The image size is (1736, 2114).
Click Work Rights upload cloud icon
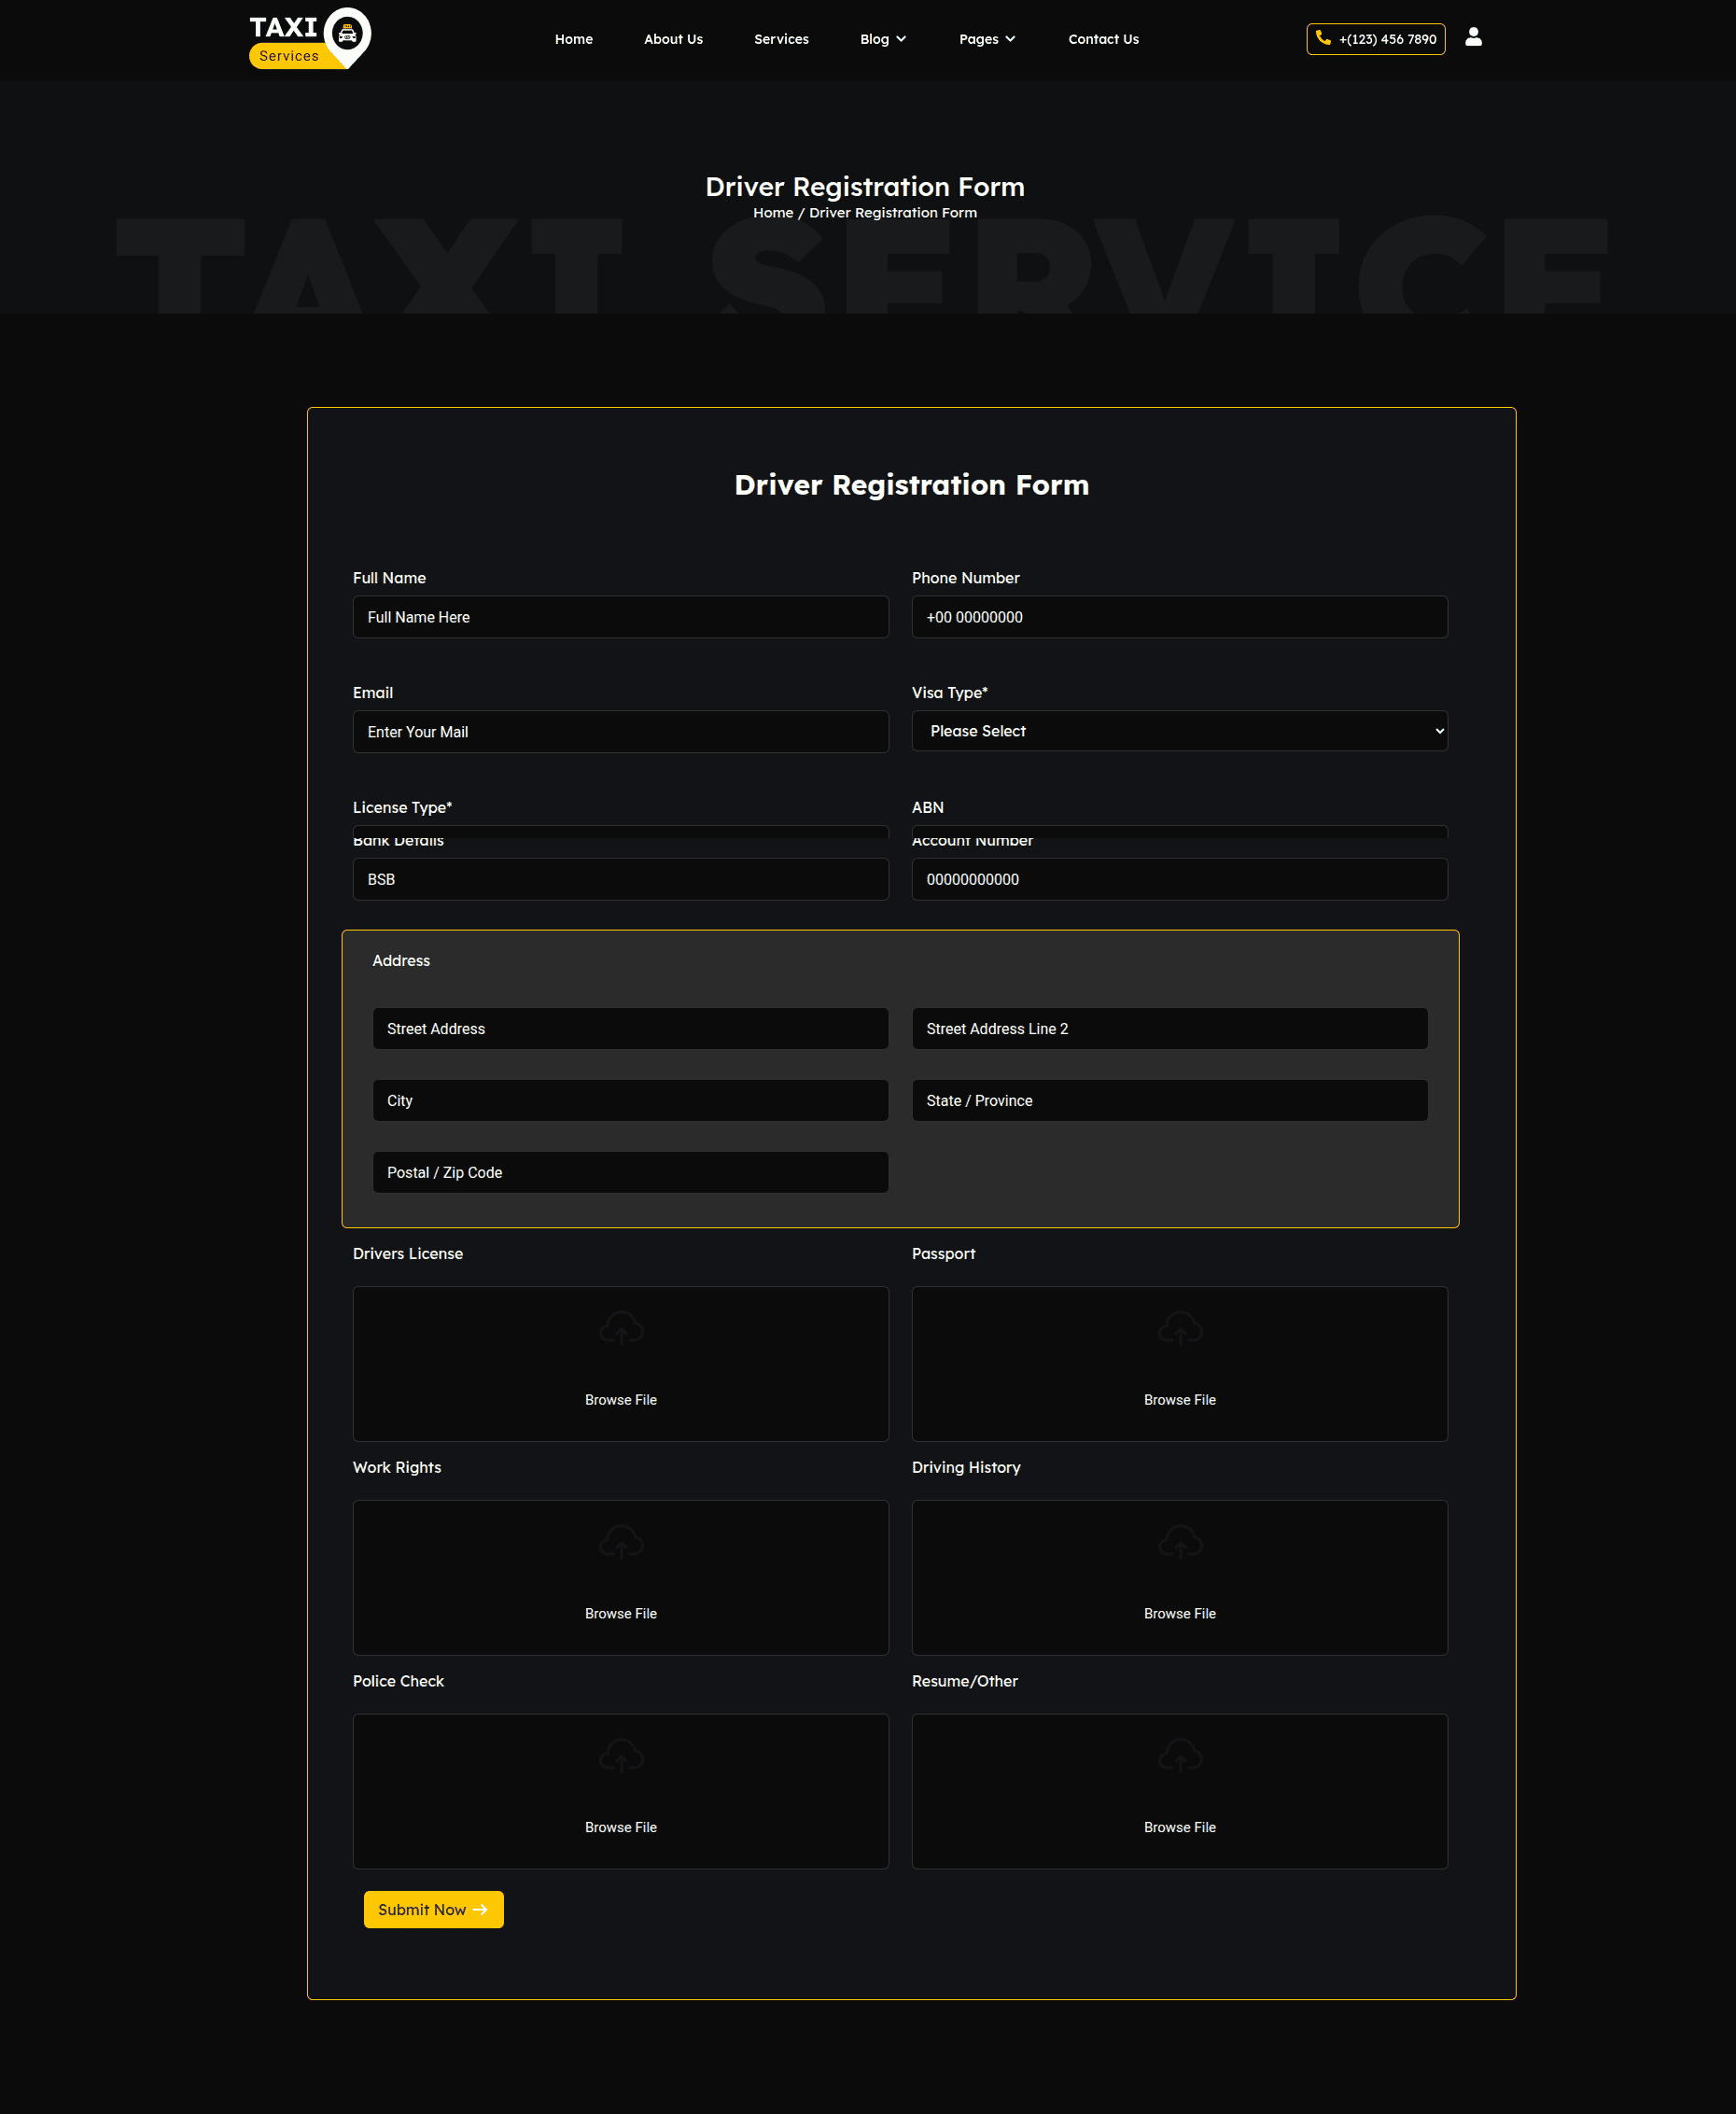point(621,1542)
